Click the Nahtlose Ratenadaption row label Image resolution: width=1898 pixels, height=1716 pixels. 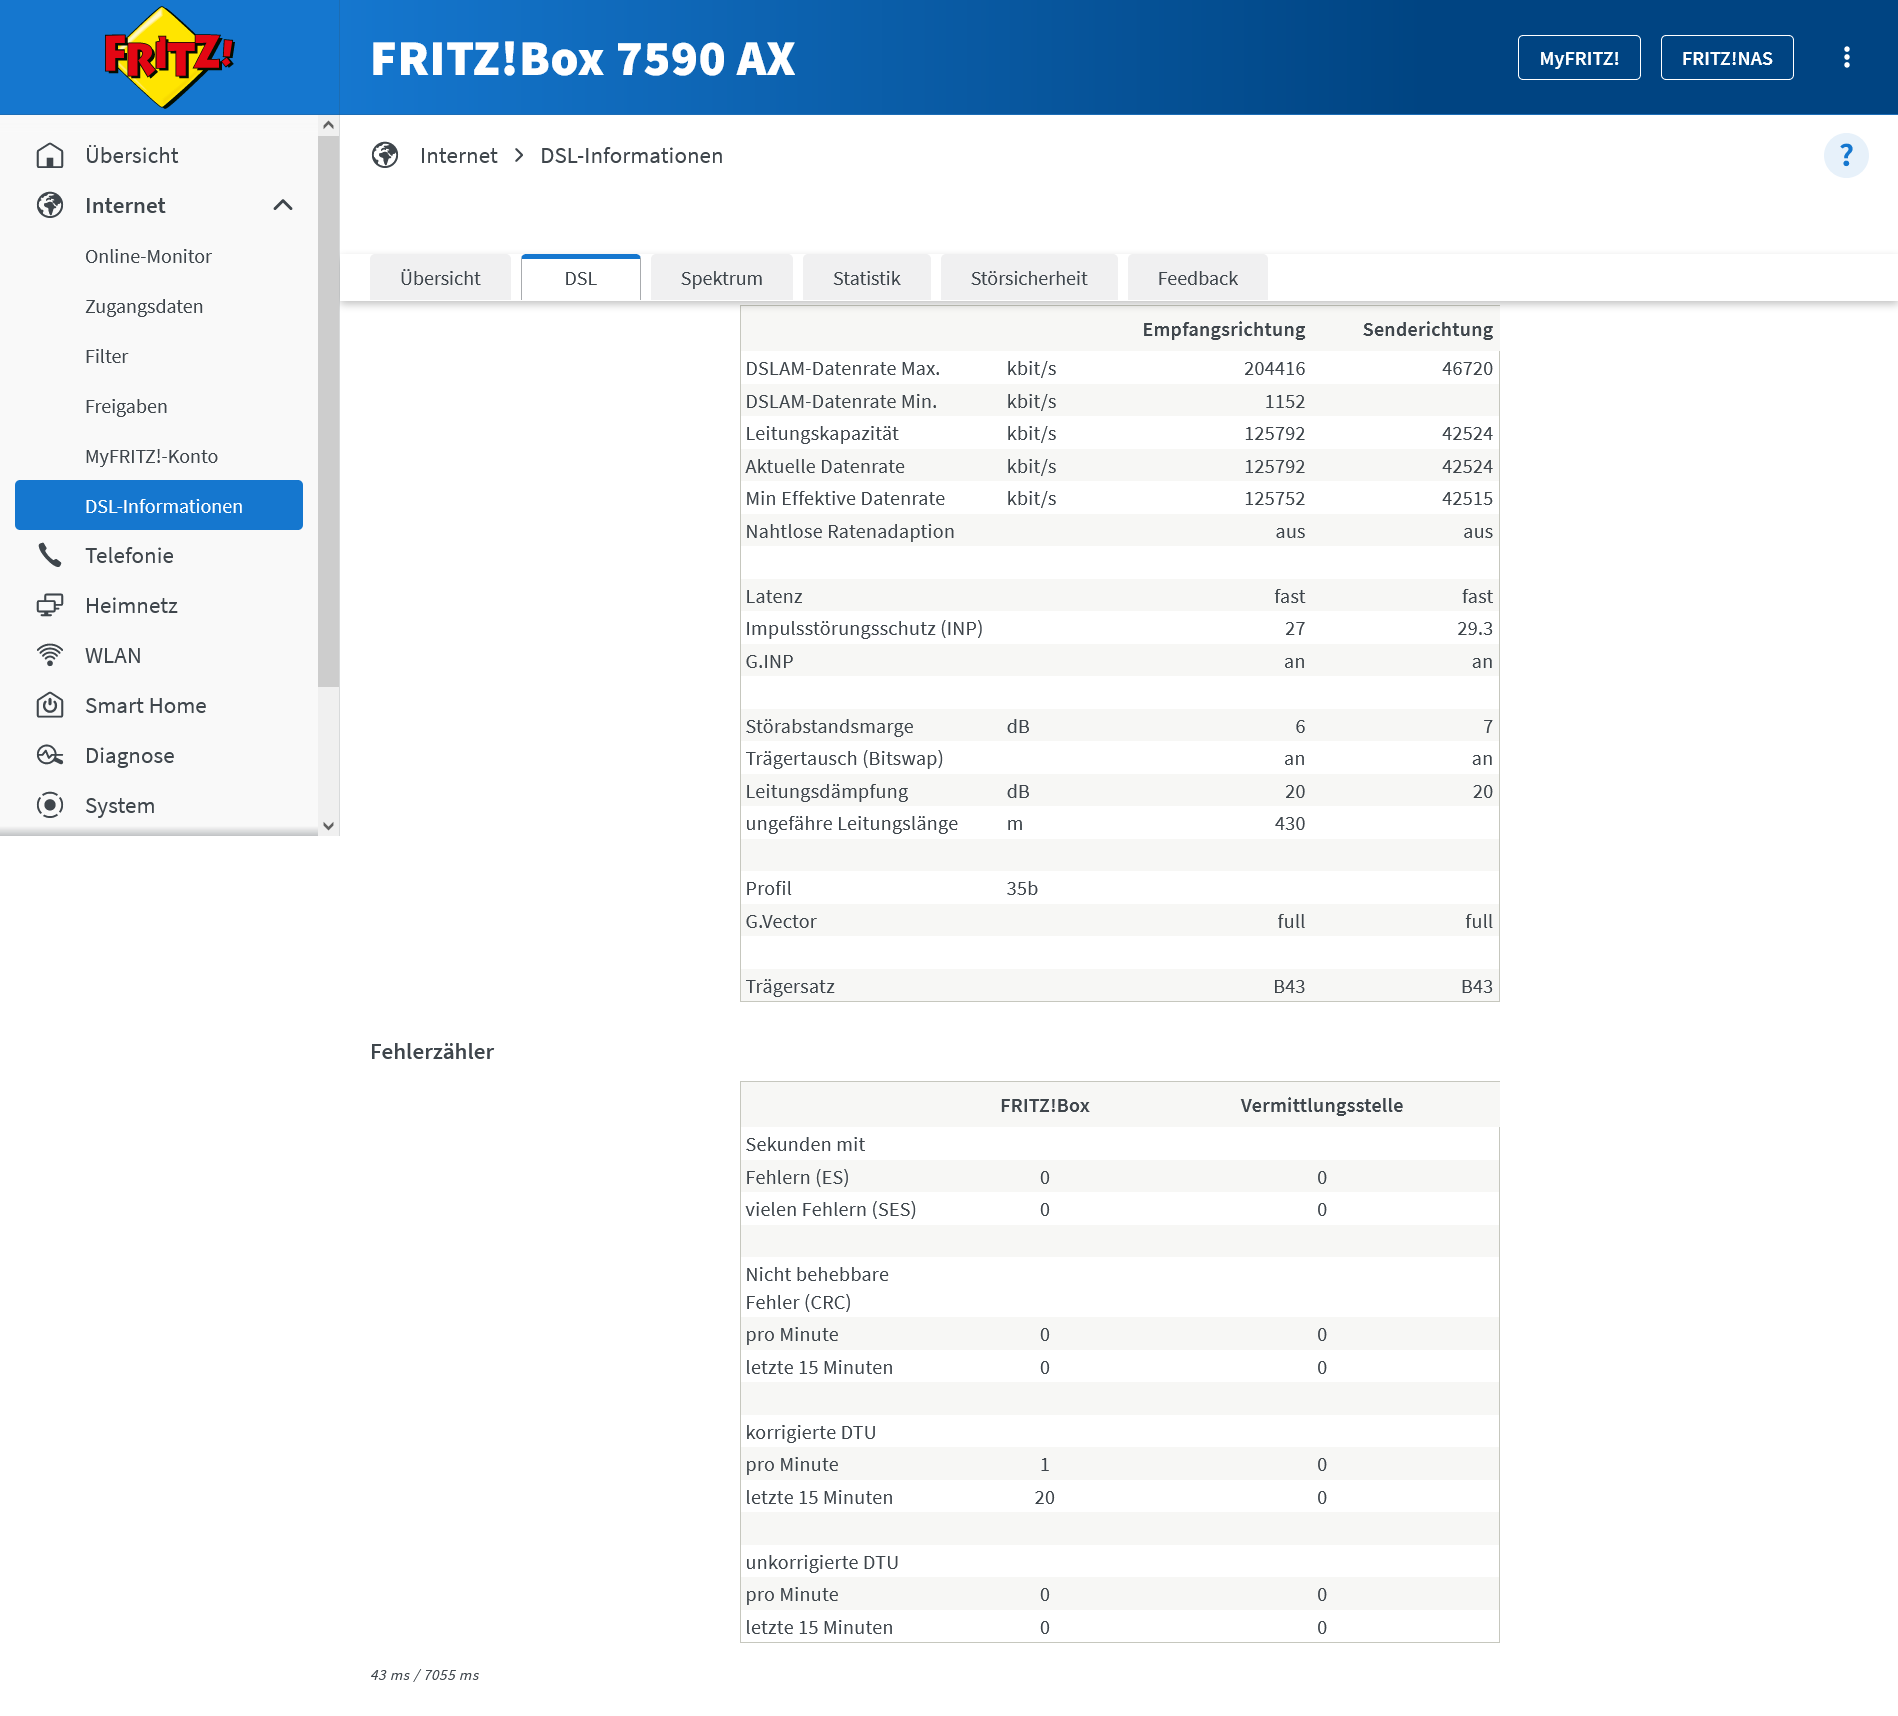pyautogui.click(x=849, y=531)
